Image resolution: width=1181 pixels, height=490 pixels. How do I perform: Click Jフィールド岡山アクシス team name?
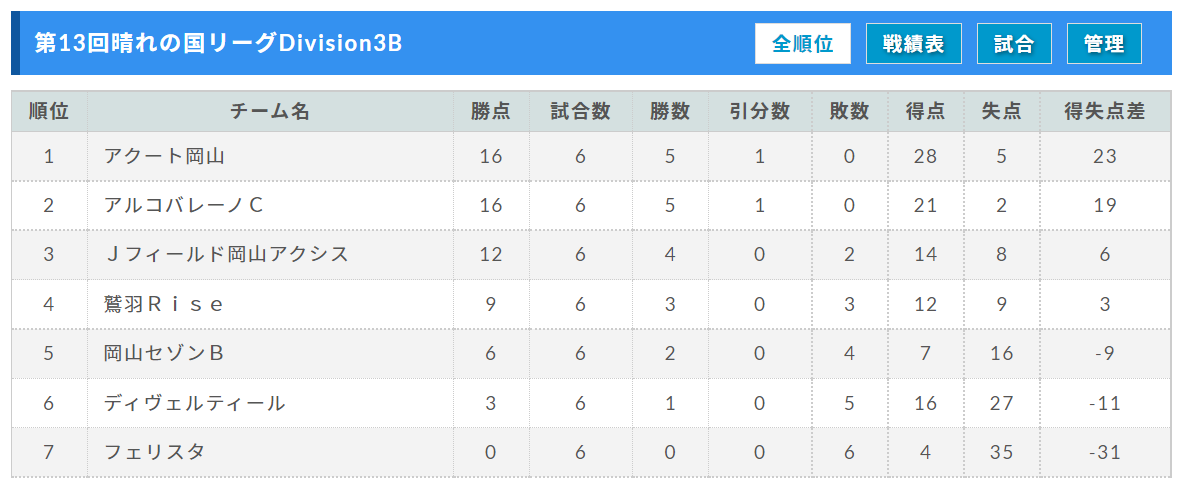(x=226, y=254)
